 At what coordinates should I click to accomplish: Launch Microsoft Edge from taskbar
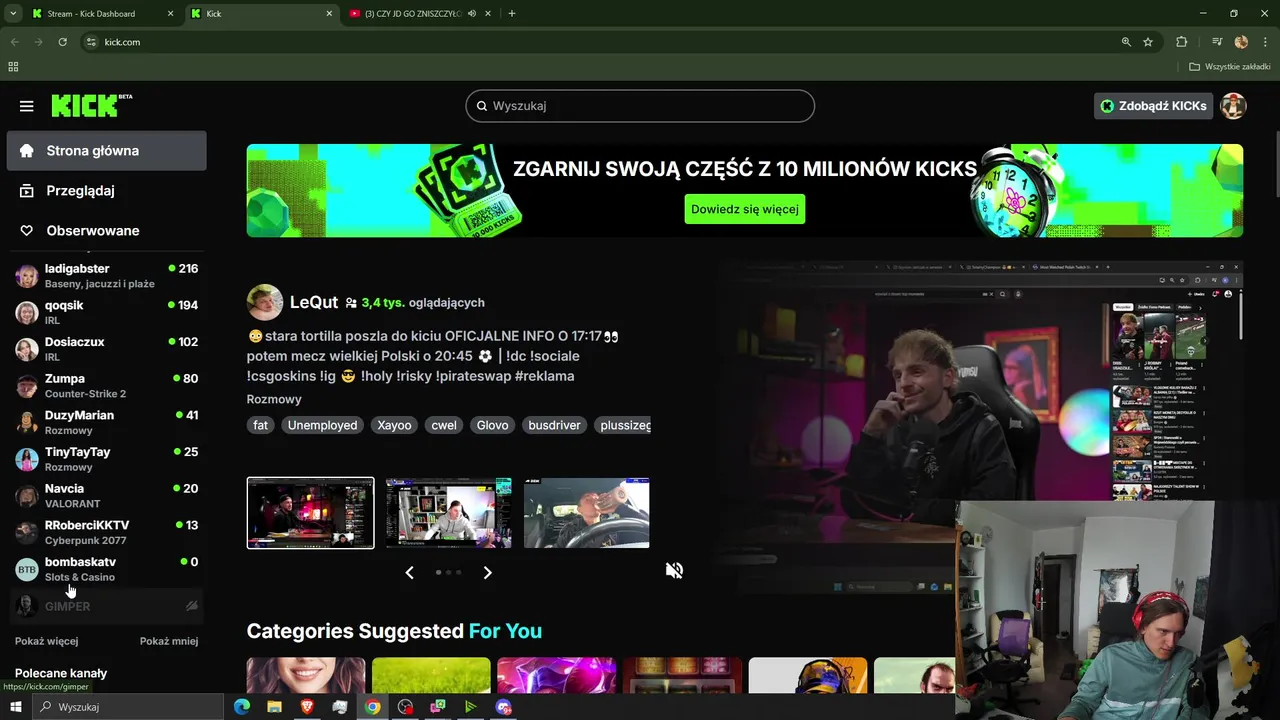[241, 707]
